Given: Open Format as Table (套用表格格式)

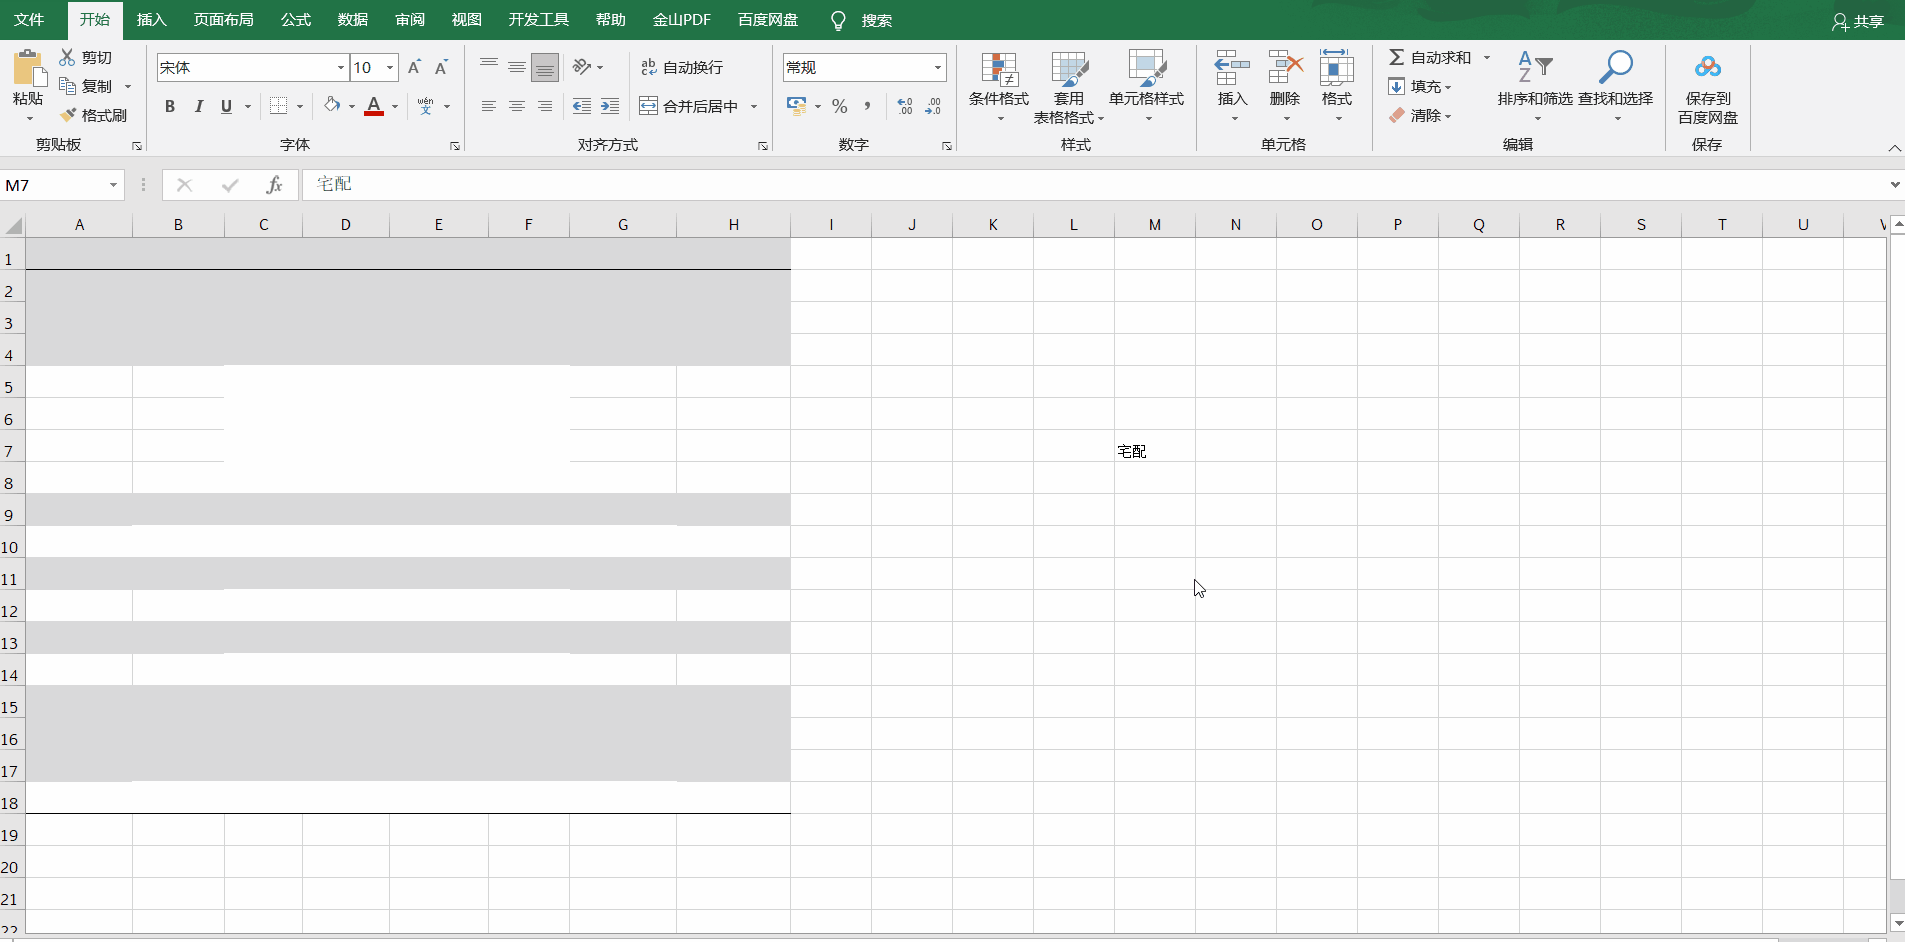Looking at the screenshot, I should 1069,87.
